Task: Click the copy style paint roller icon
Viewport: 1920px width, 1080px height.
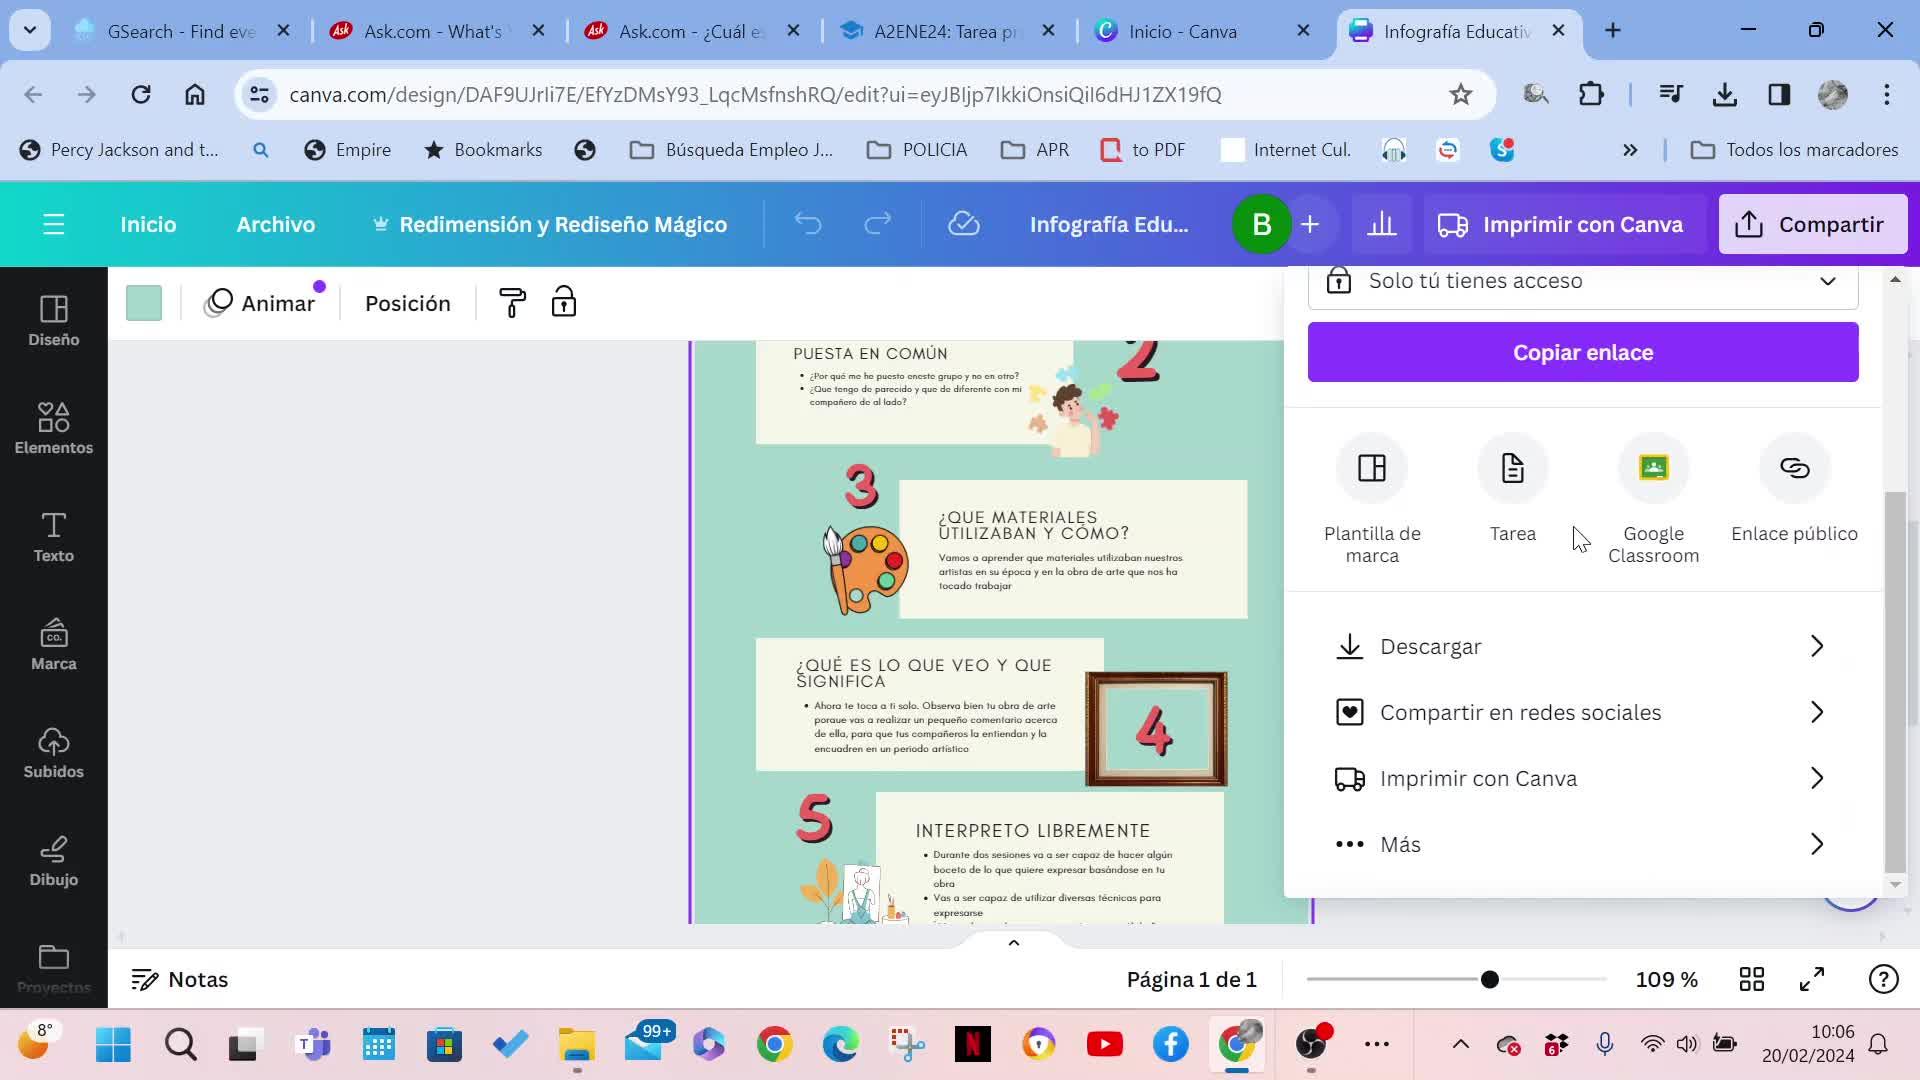Action: pos(512,303)
